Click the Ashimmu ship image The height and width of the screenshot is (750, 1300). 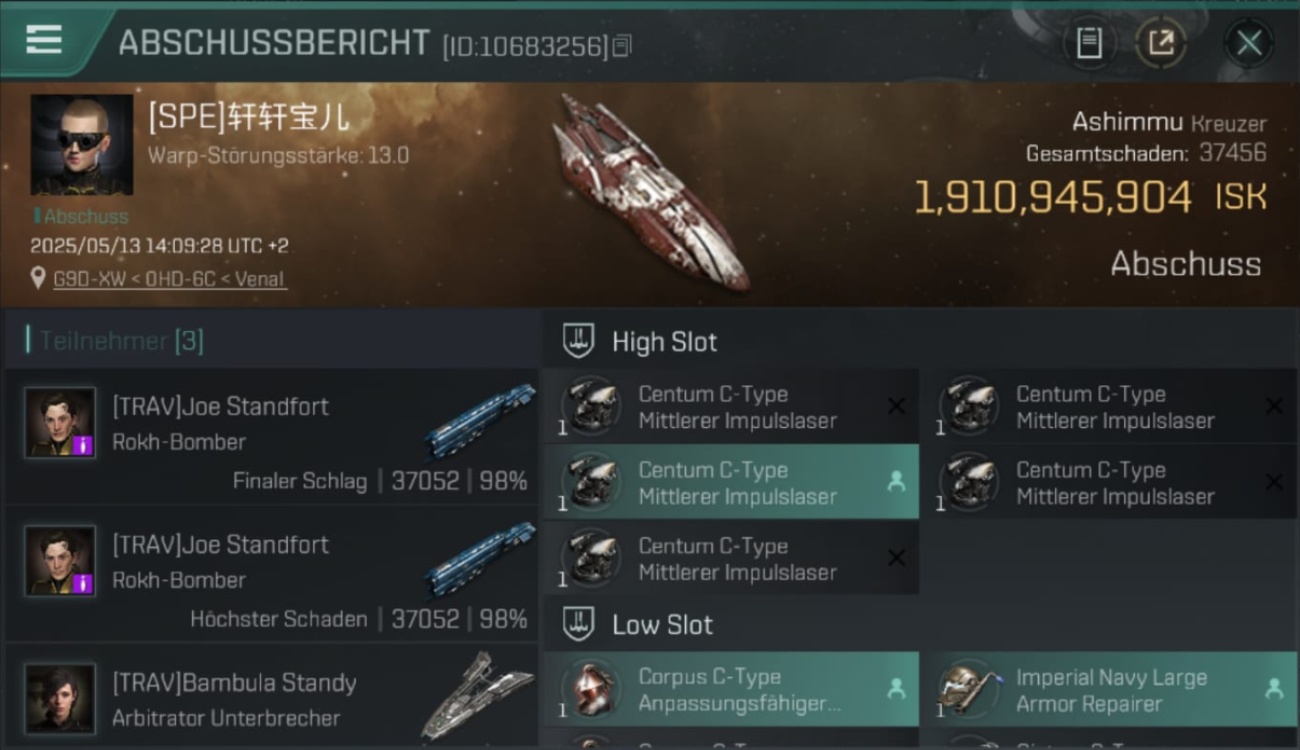tap(652, 192)
